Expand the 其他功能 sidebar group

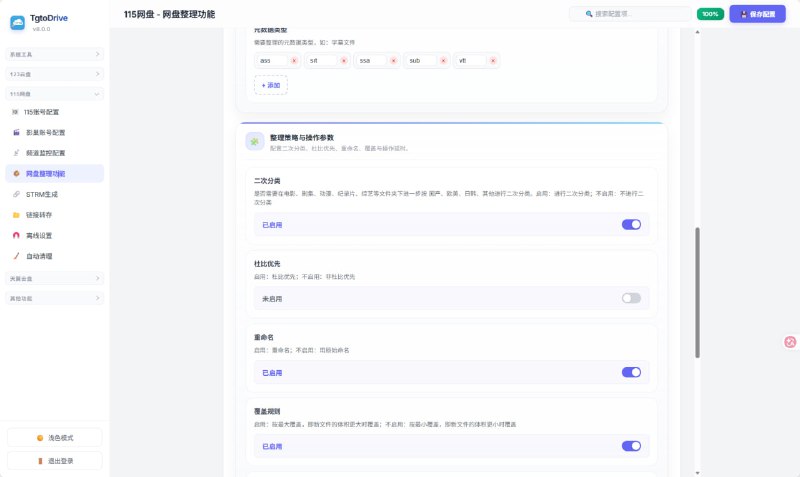[x=55, y=298]
